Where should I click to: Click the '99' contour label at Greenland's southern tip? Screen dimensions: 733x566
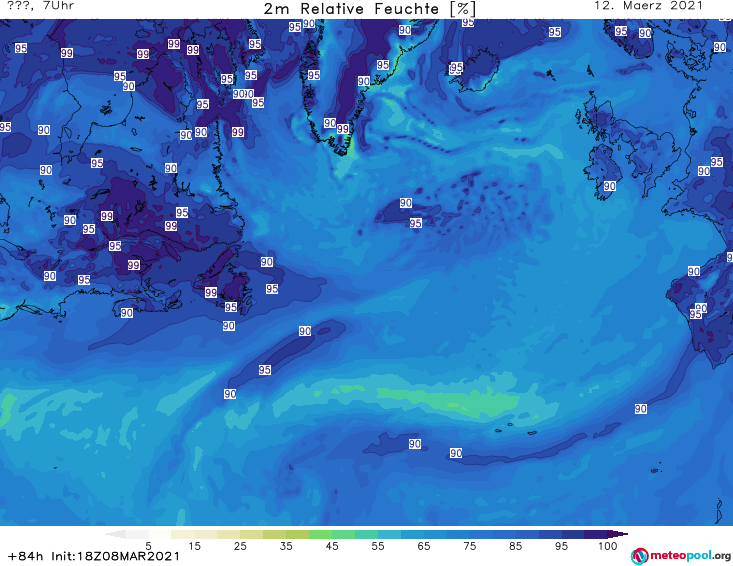pos(343,129)
